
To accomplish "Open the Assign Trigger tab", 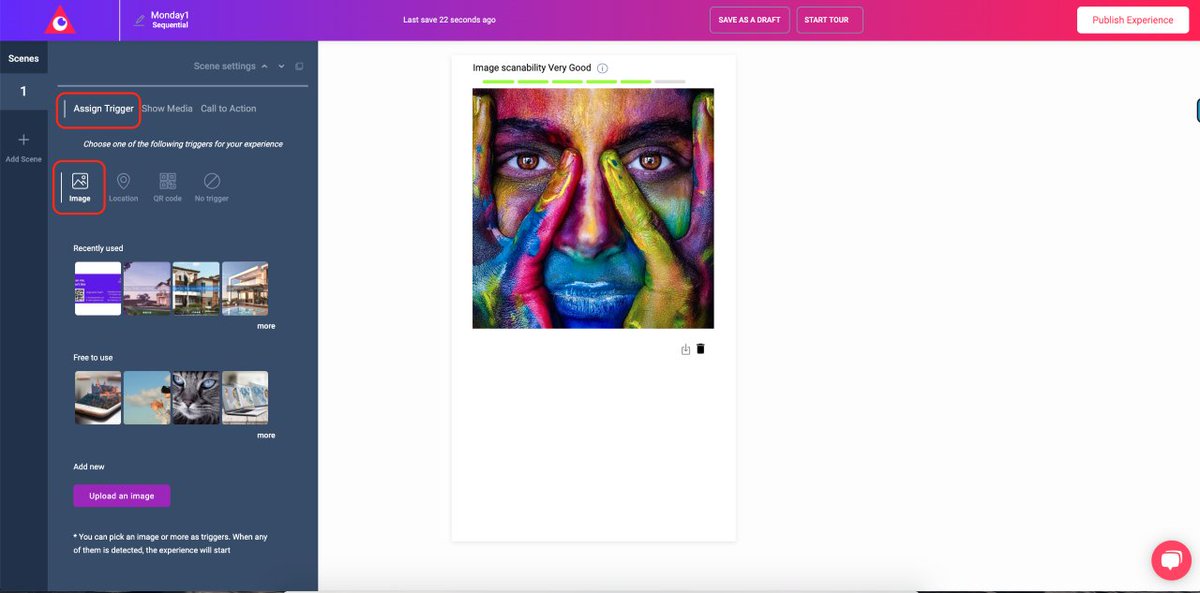I will pyautogui.click(x=103, y=108).
